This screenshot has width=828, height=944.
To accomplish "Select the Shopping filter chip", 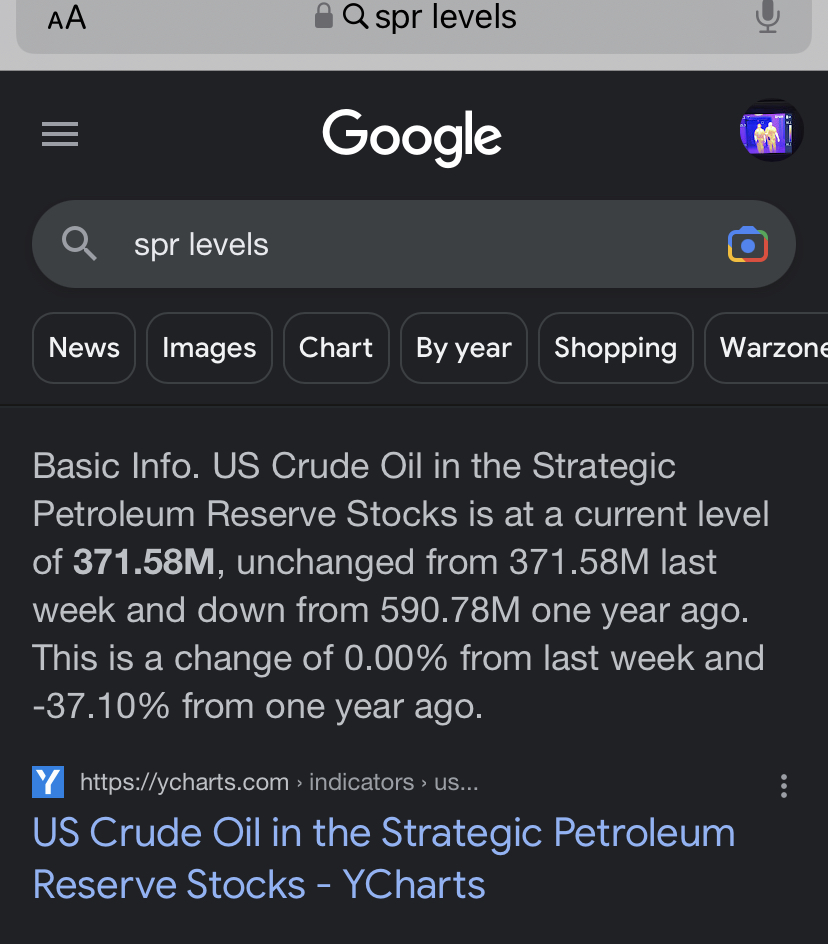I will pos(615,348).
